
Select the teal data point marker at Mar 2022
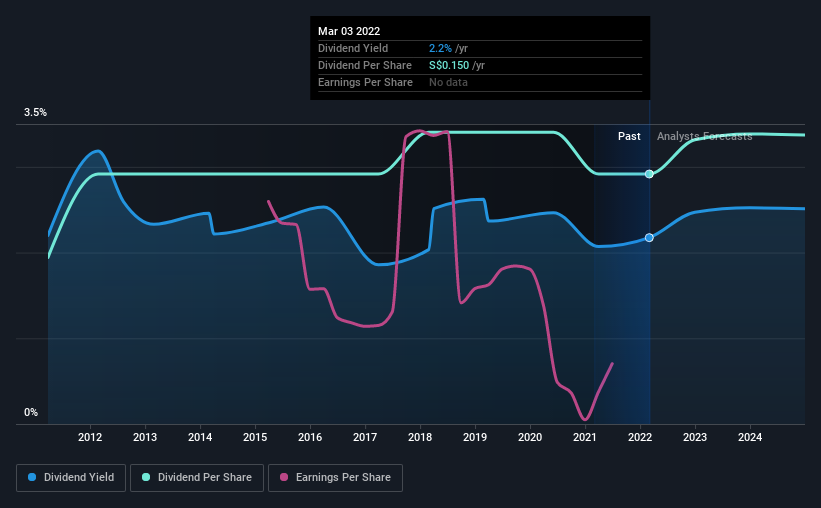649,174
